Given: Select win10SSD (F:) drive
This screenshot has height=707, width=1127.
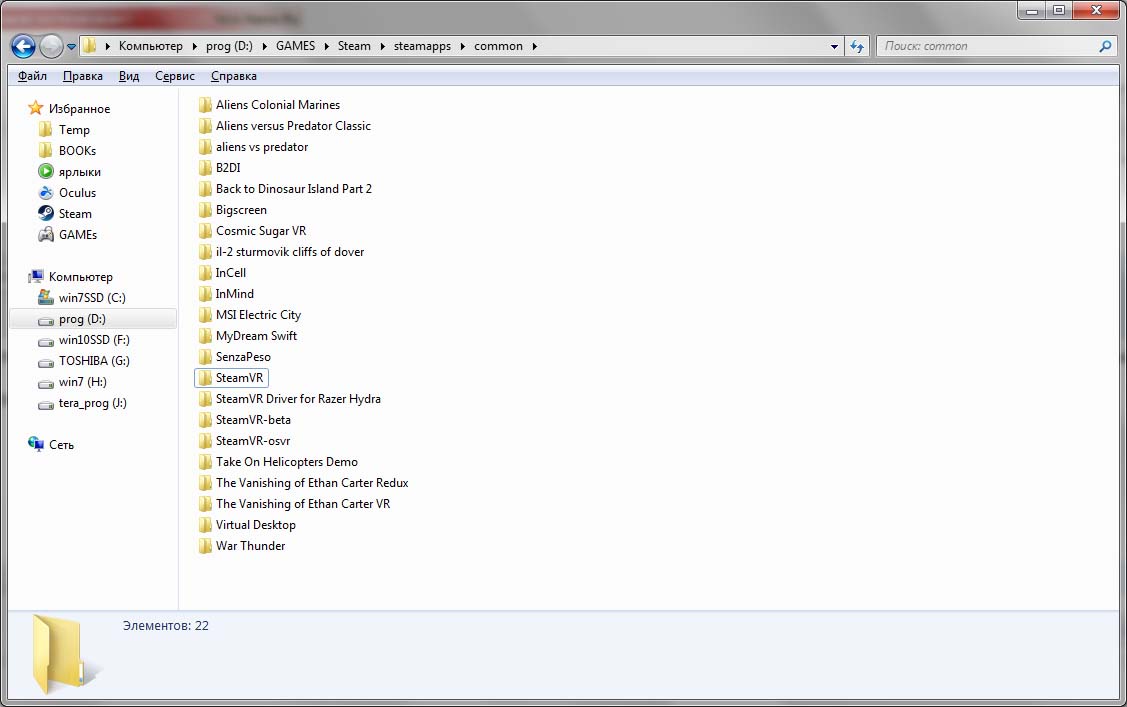Looking at the screenshot, I should (84, 340).
